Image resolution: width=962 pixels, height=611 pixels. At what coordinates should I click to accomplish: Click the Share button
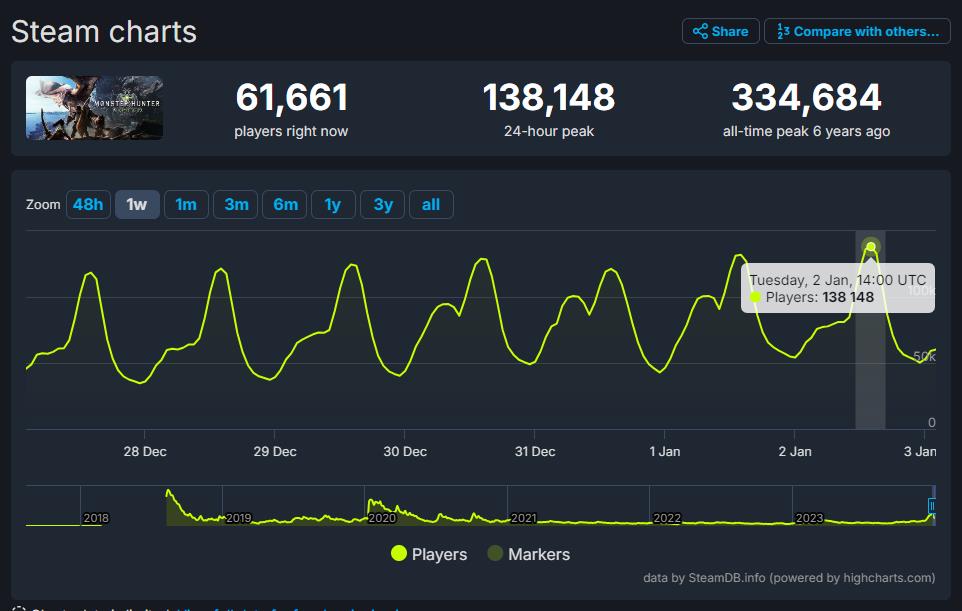(720, 31)
